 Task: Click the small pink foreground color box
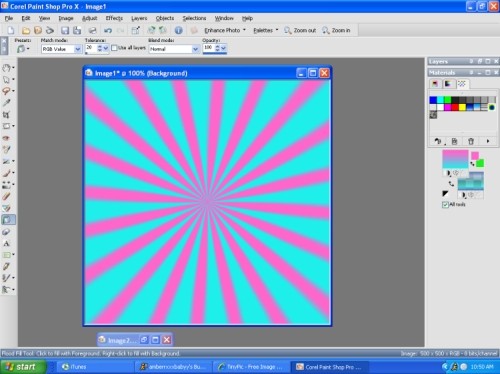pyautogui.click(x=475, y=155)
